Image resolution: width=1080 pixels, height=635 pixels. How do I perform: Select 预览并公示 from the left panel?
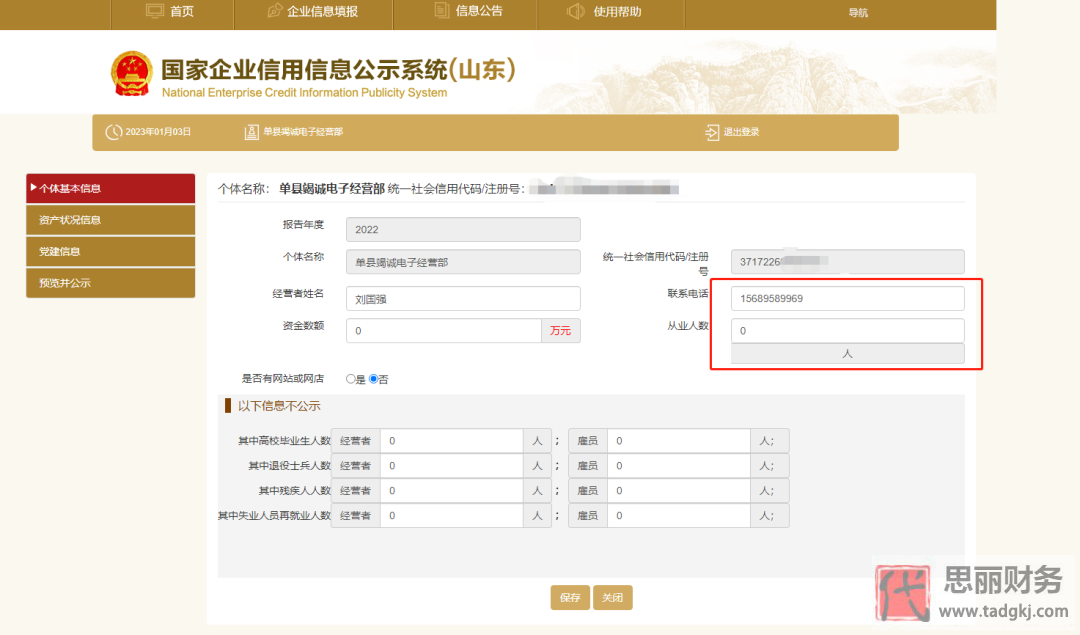(110, 283)
